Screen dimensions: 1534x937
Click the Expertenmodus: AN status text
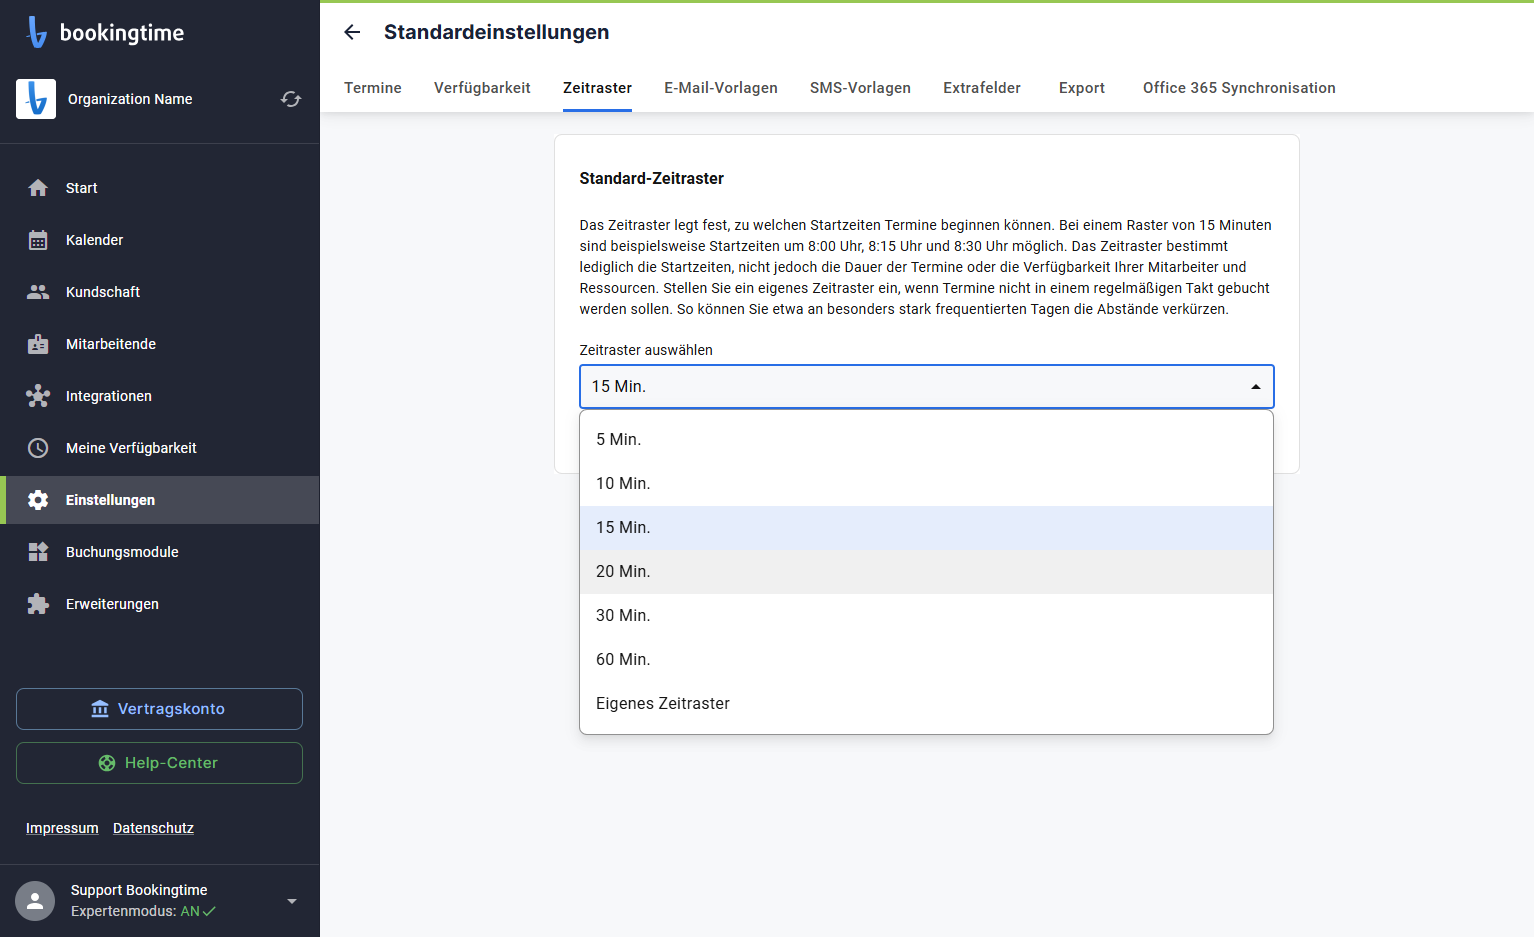coord(143,911)
